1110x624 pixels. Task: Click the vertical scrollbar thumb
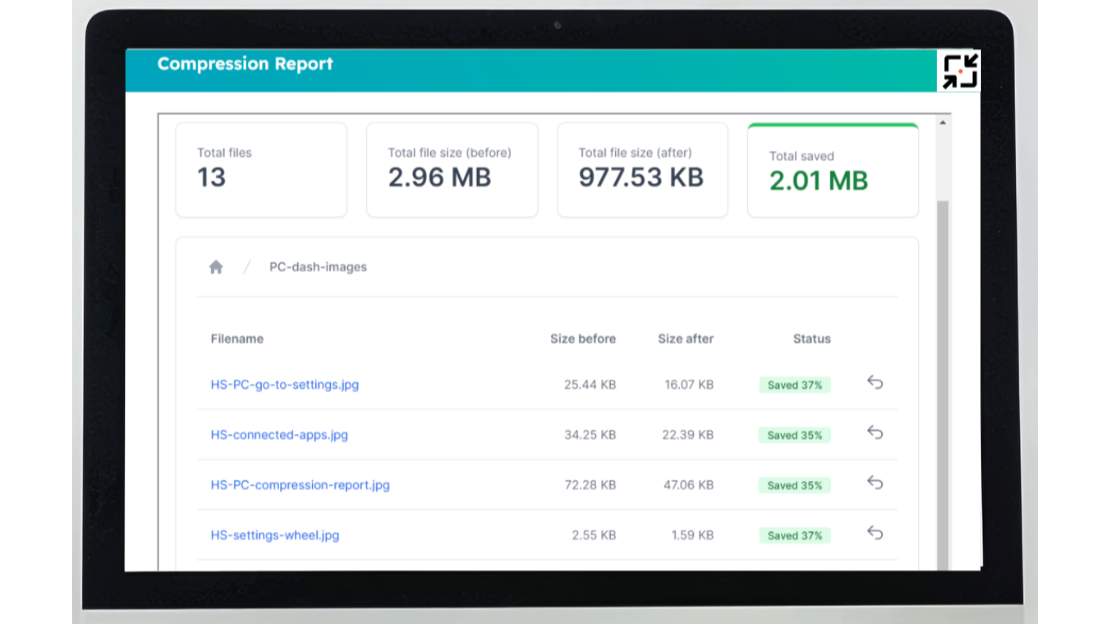pyautogui.click(x=942, y=385)
